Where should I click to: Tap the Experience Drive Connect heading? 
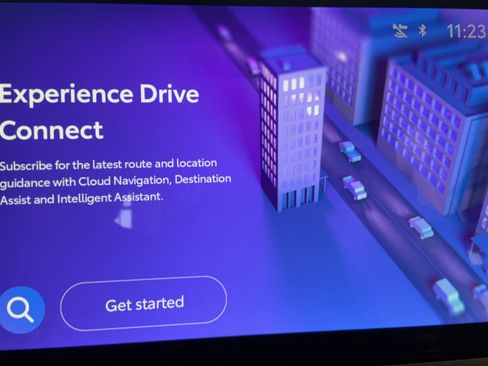click(99, 111)
